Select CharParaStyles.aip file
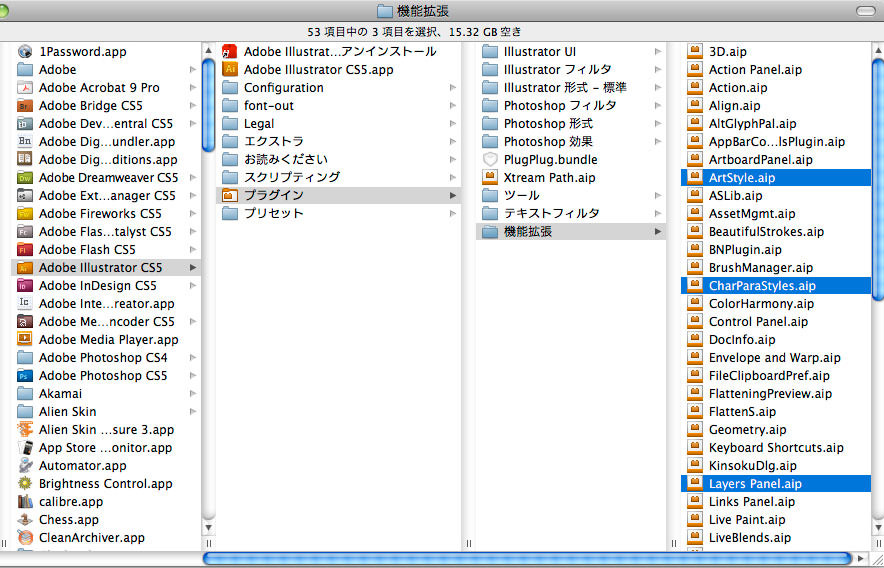The width and height of the screenshot is (884, 568). click(x=776, y=285)
